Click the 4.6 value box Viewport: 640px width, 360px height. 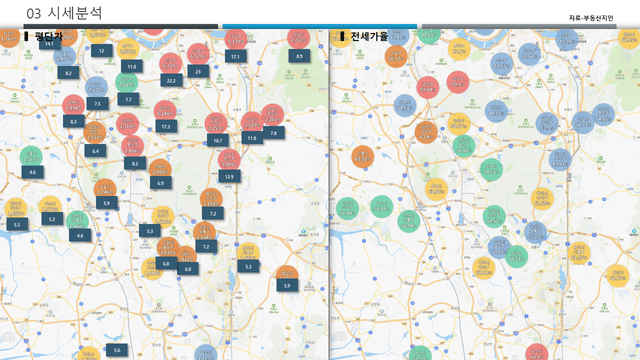click(33, 172)
